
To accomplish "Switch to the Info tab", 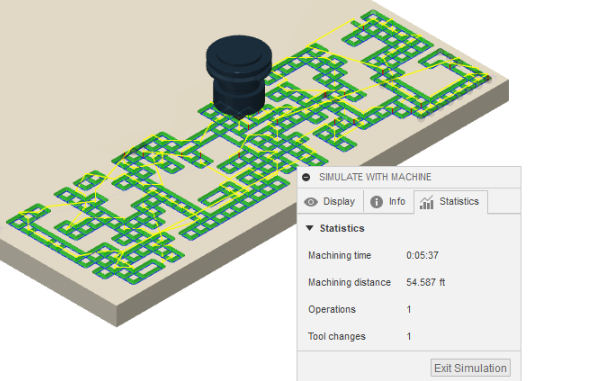I will coord(388,202).
